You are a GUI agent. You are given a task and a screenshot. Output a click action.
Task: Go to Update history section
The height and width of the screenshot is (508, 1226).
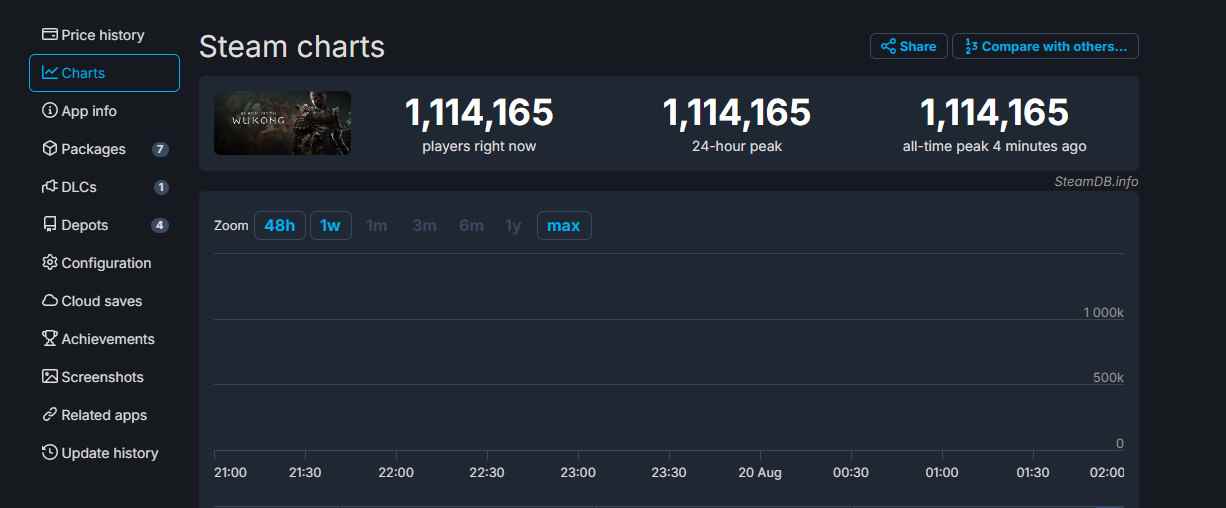[109, 453]
